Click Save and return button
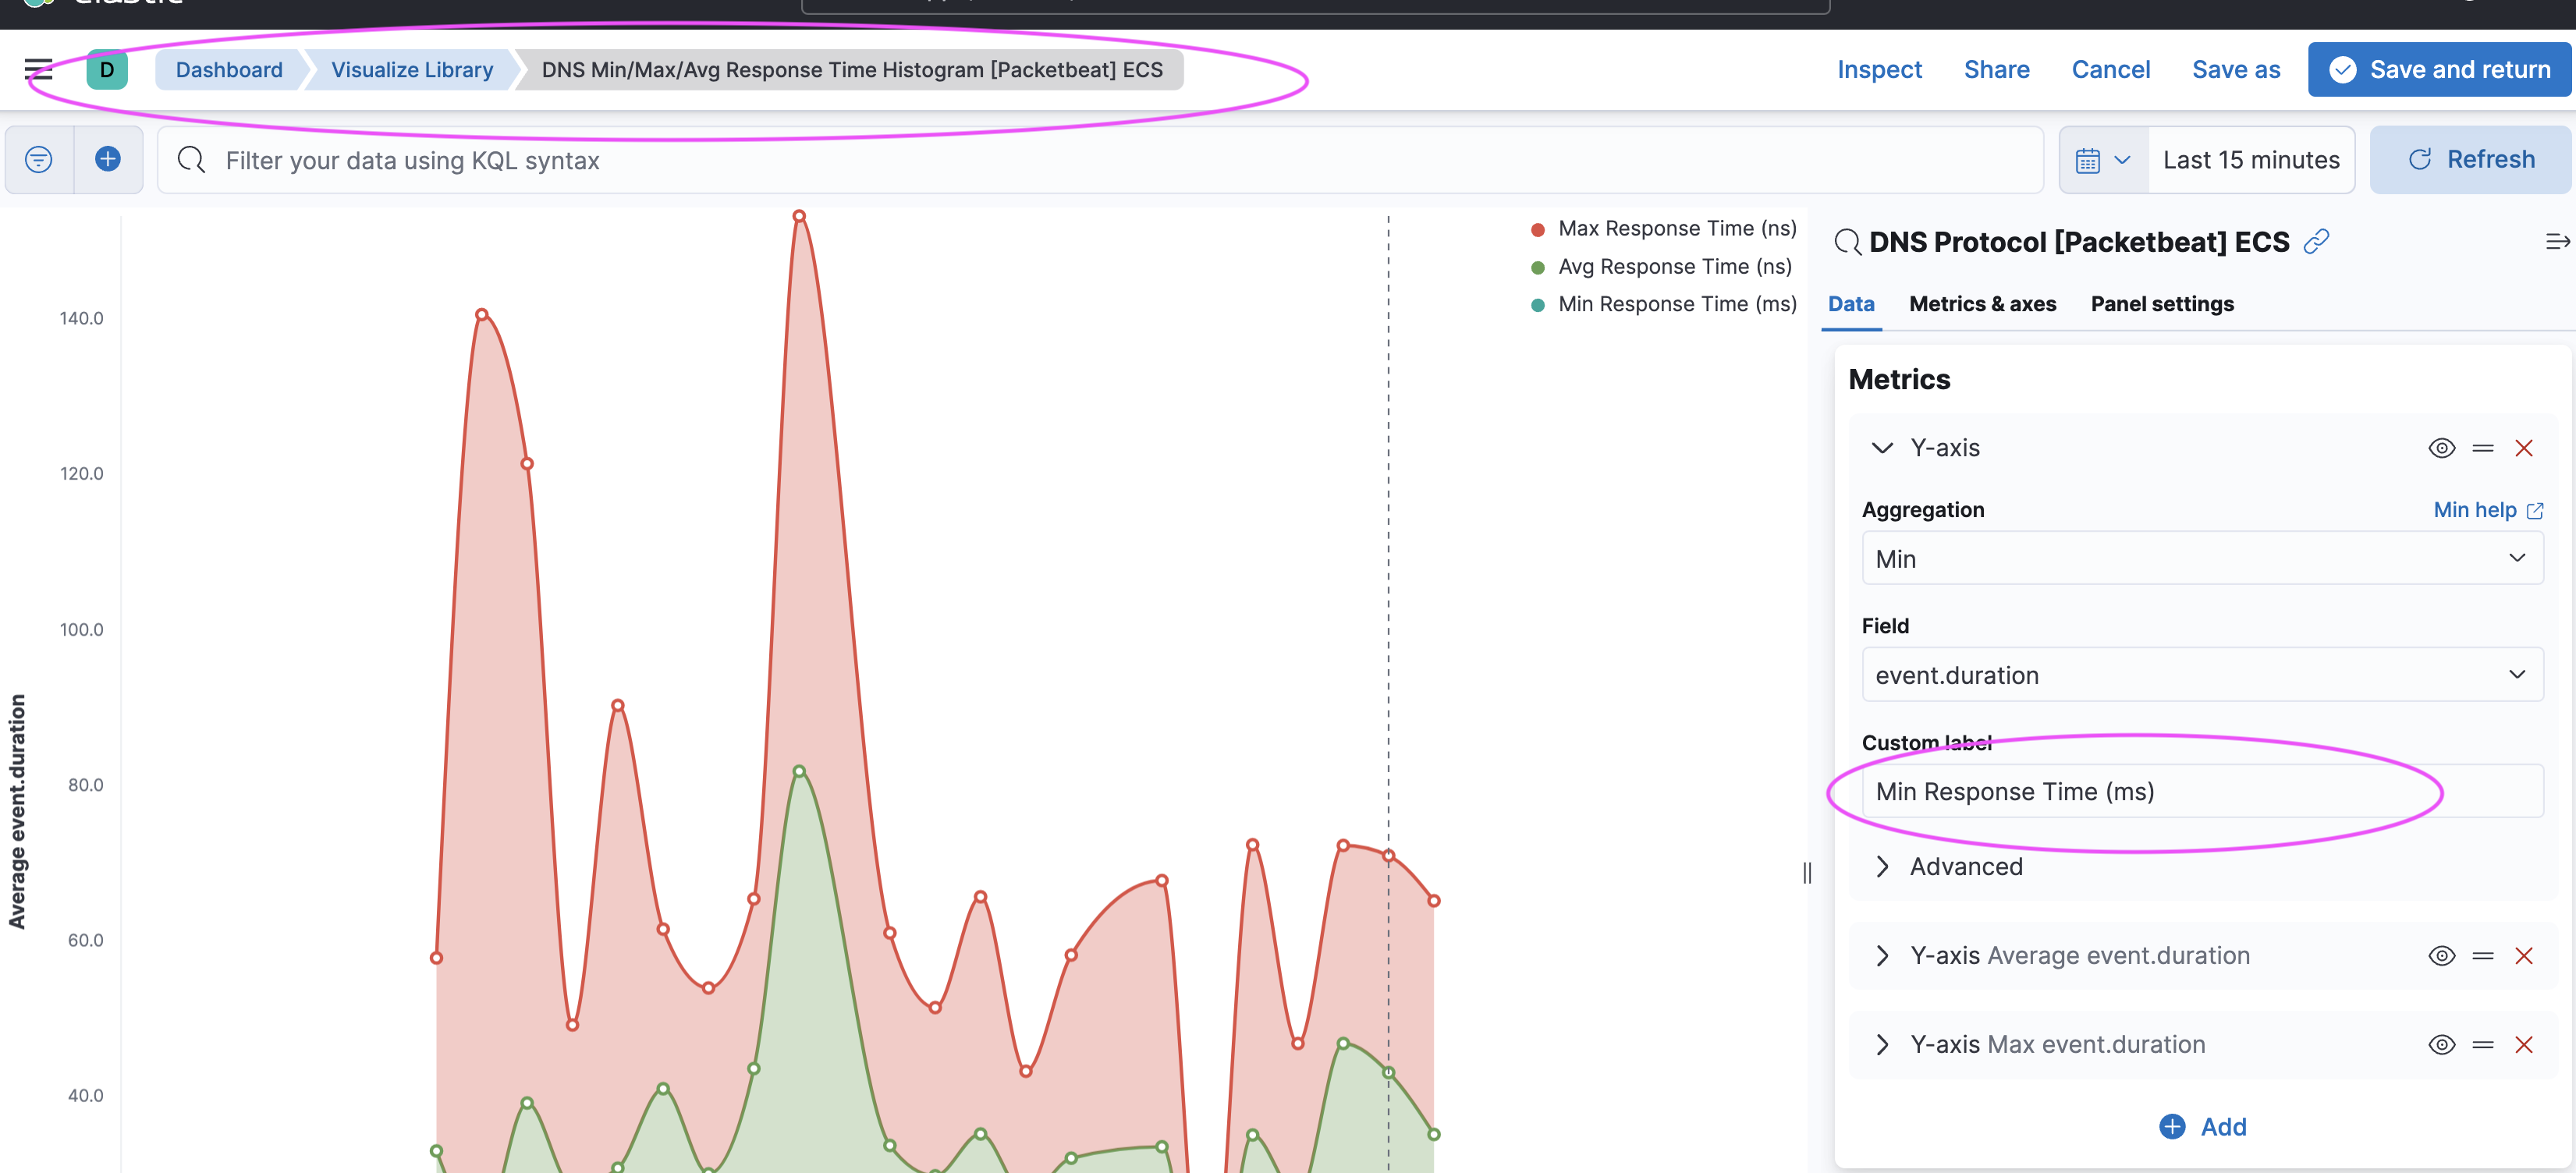The image size is (2576, 1173). coord(2439,69)
